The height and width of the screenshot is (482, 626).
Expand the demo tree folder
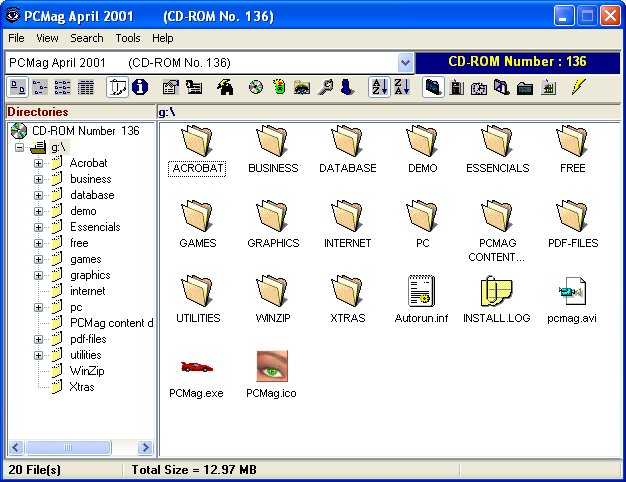tap(38, 211)
